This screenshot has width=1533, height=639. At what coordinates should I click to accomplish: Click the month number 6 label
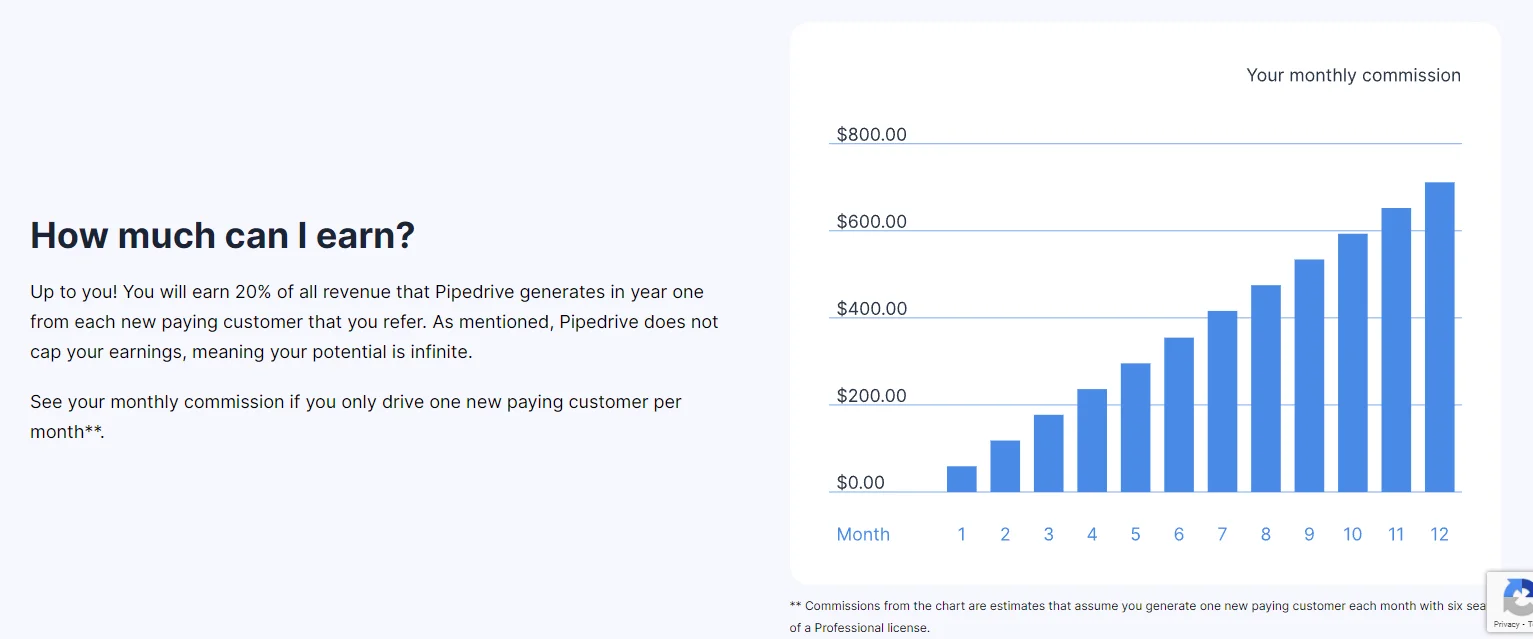click(1179, 534)
